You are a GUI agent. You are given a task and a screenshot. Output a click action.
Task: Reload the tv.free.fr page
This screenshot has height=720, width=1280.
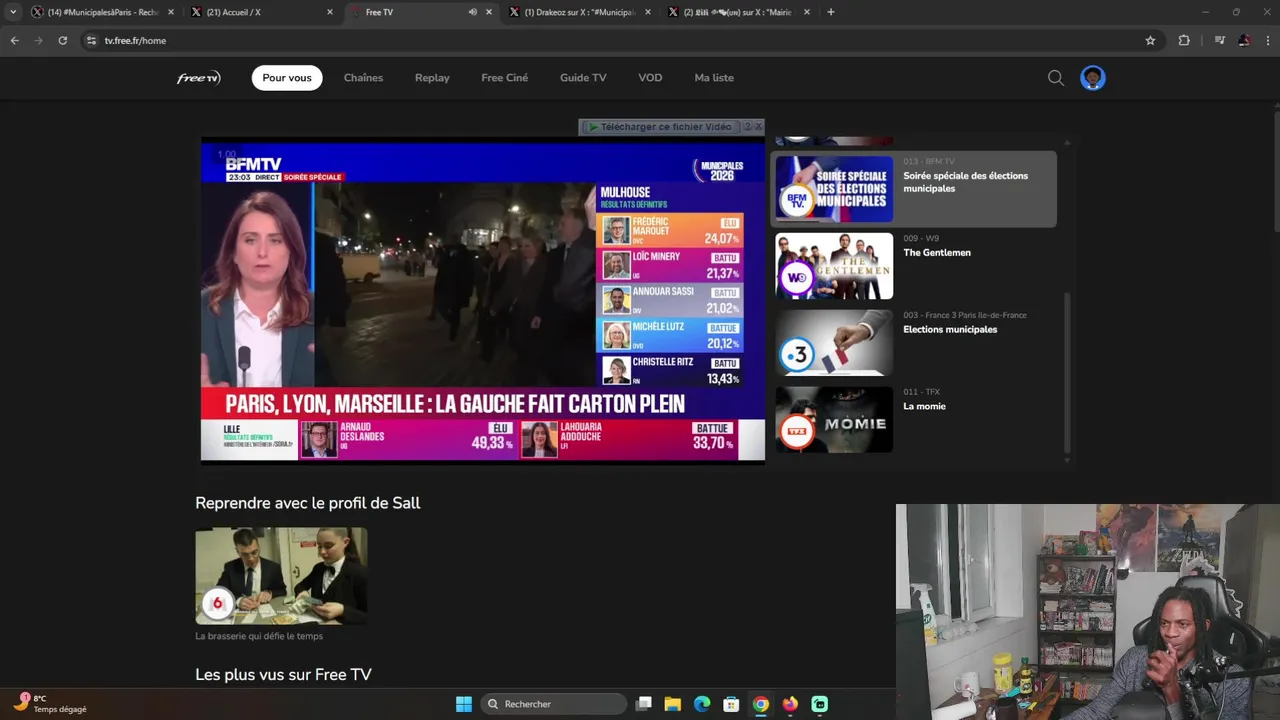click(x=62, y=40)
